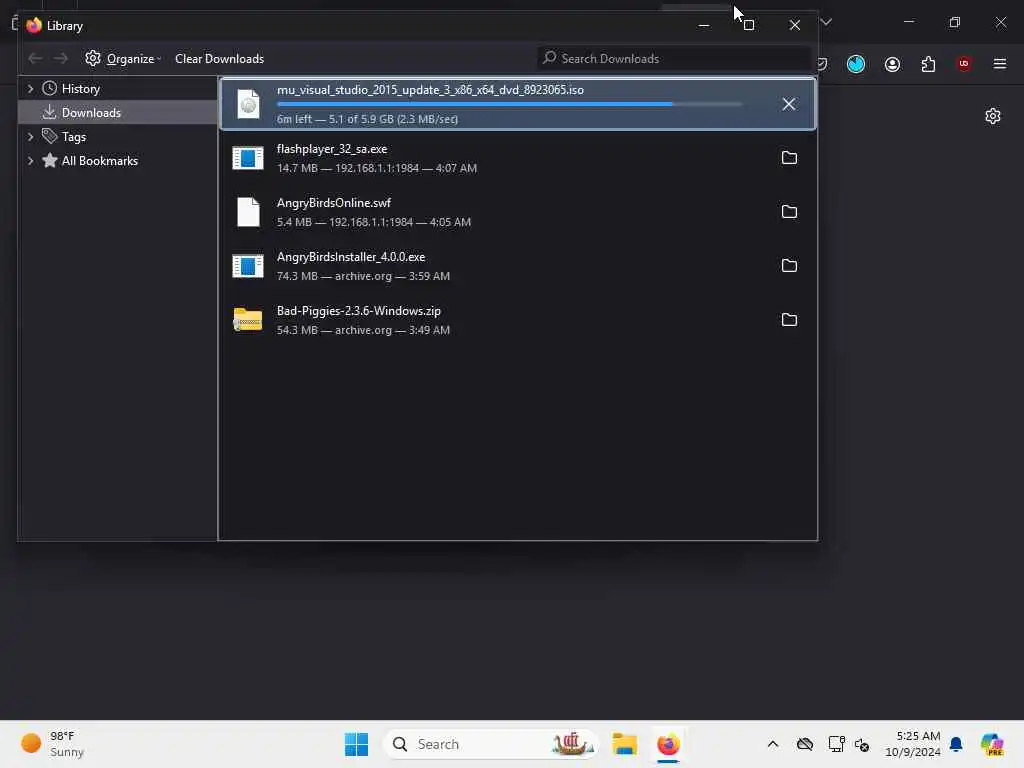The width and height of the screenshot is (1024, 768).
Task: Click the network display tray icon
Action: [836, 744]
